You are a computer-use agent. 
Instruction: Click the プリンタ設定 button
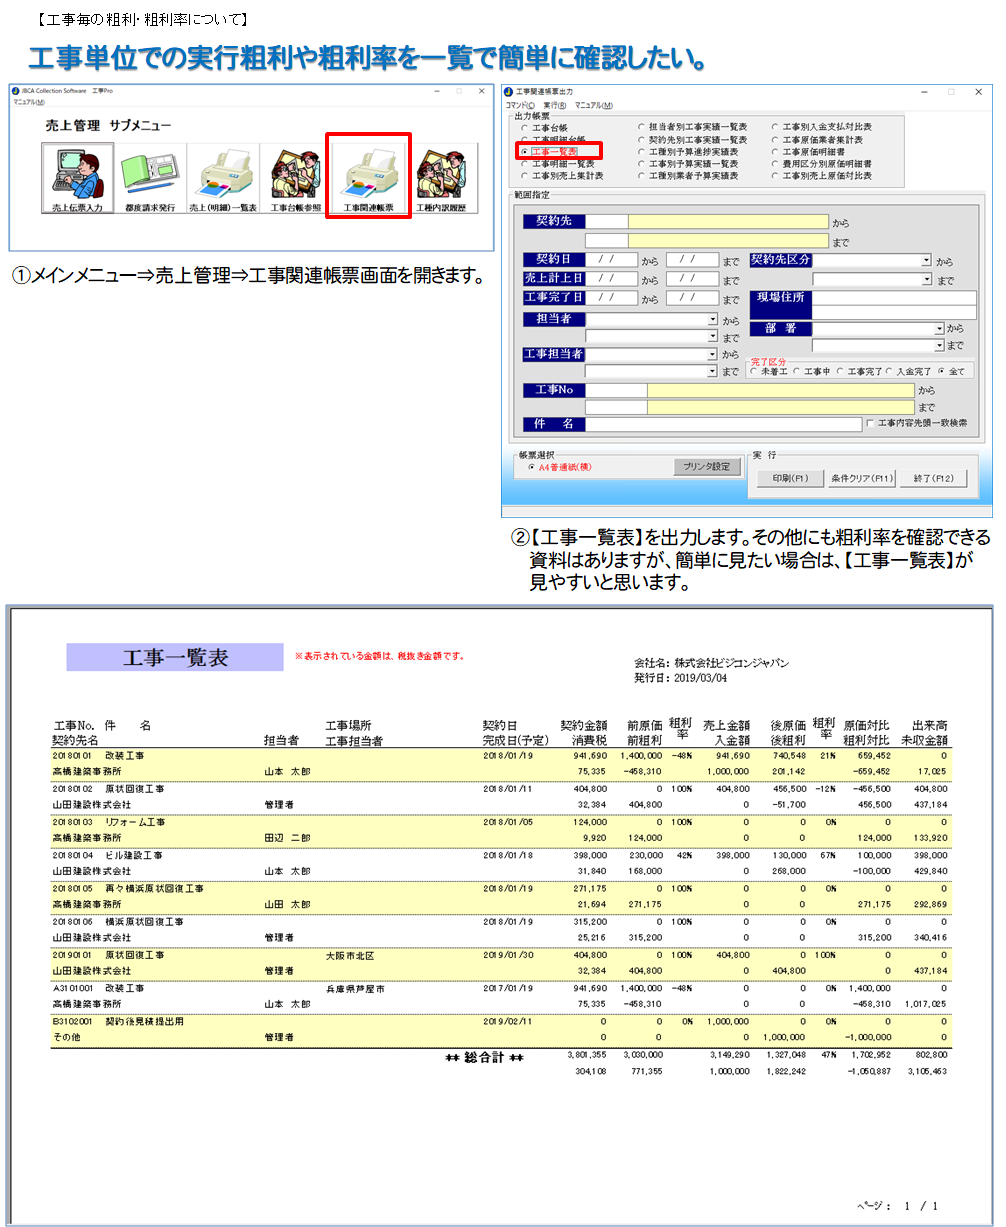707,467
